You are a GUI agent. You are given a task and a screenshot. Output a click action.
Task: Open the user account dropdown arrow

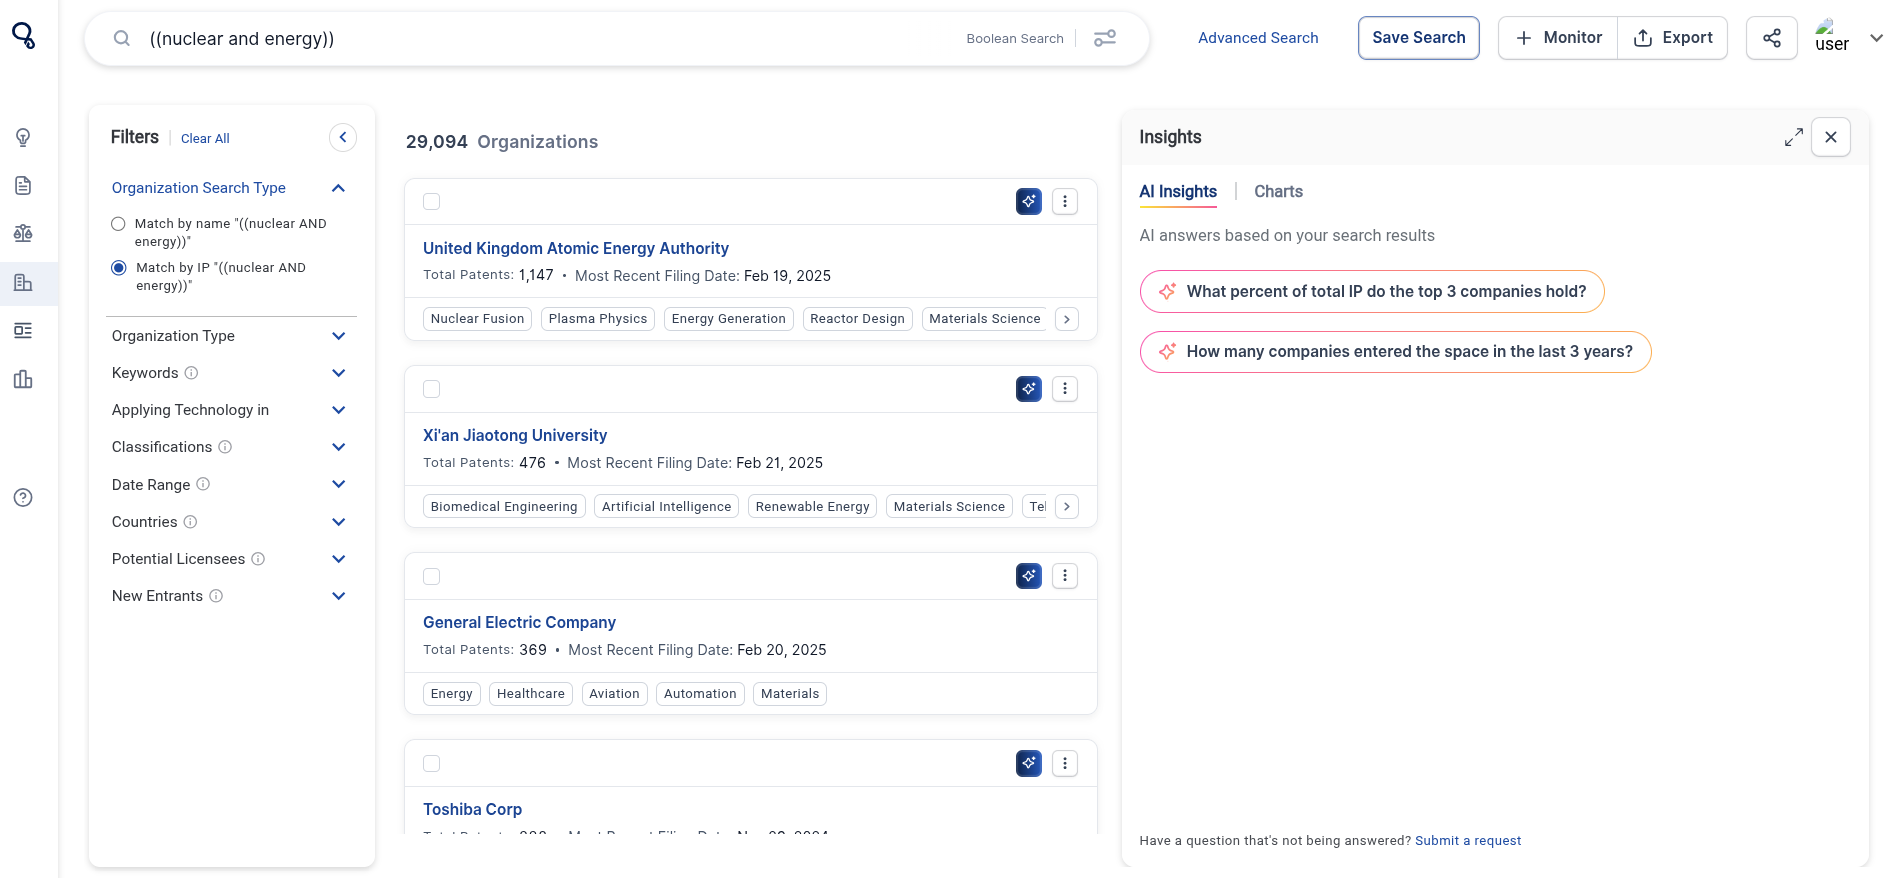point(1876,38)
